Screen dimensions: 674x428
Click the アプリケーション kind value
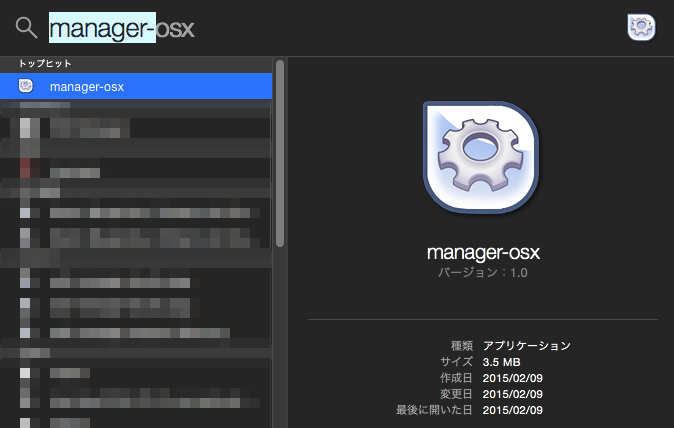click(x=527, y=345)
